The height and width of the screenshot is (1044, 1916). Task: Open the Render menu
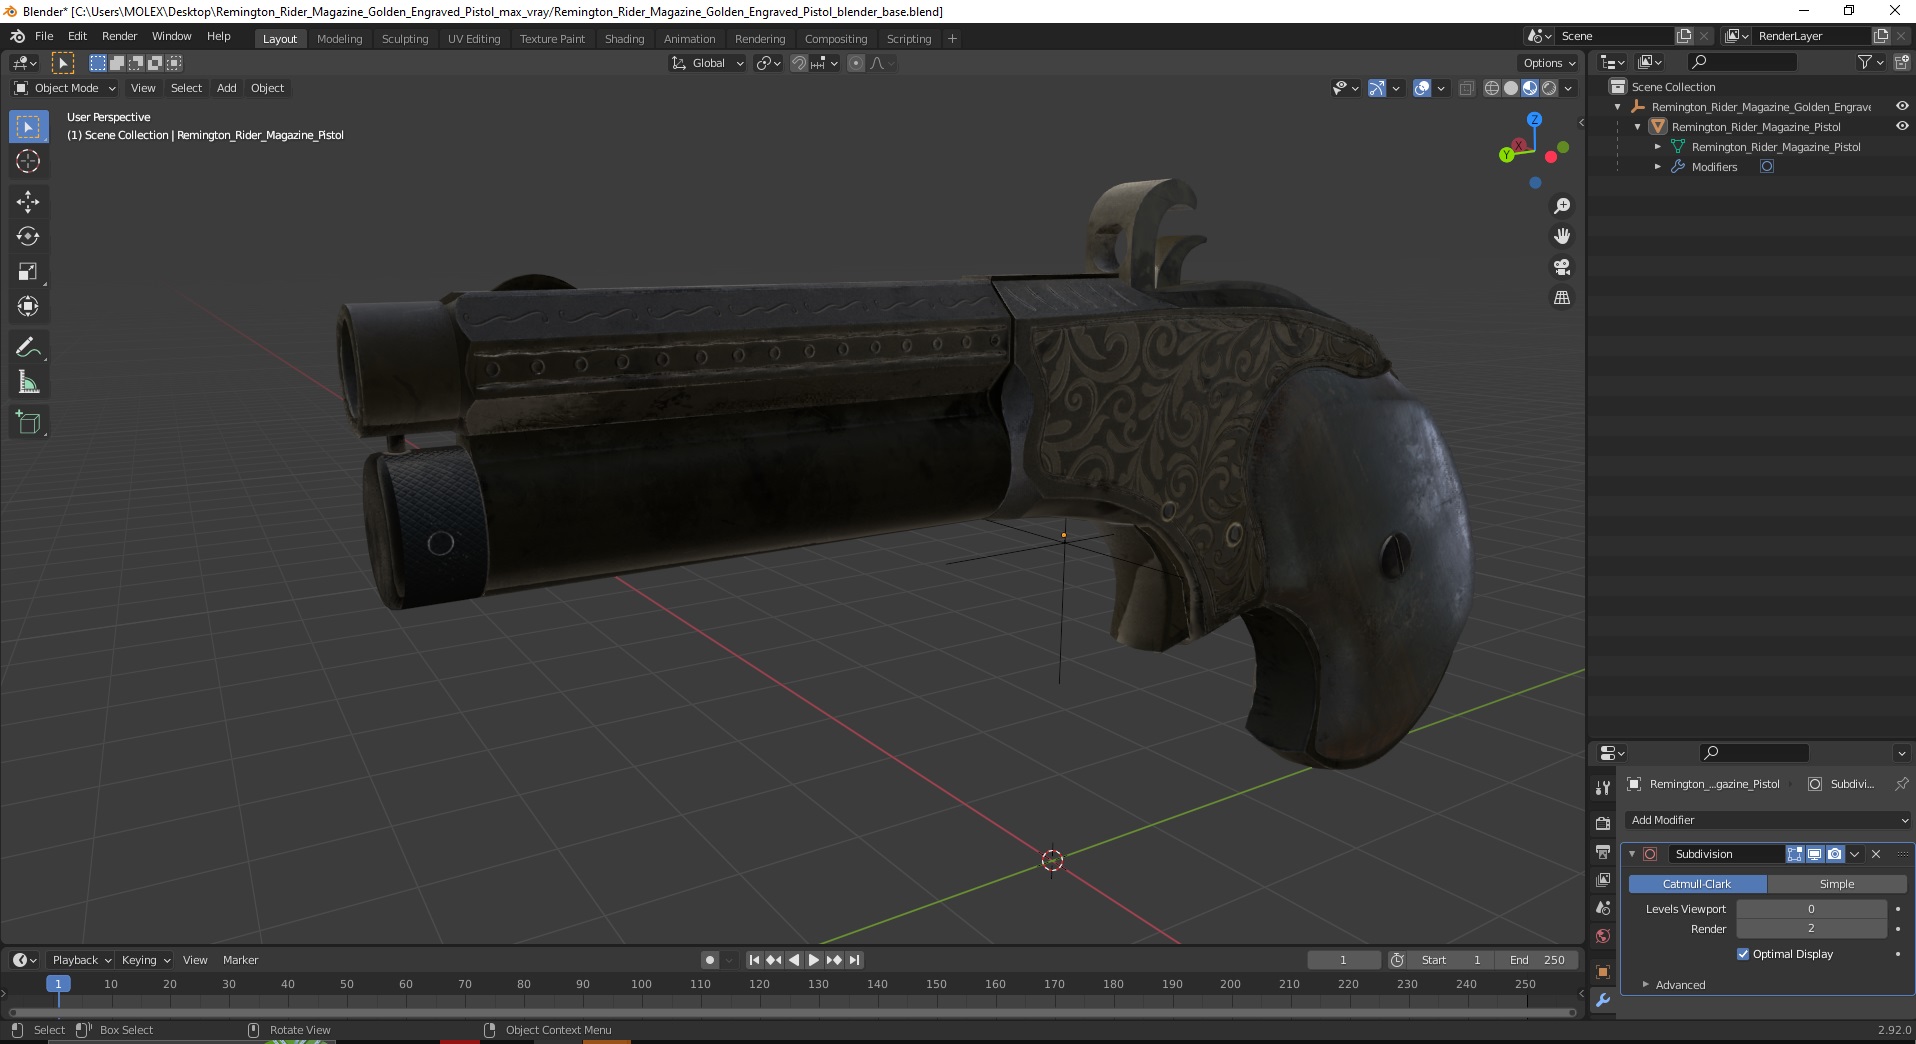coord(119,36)
